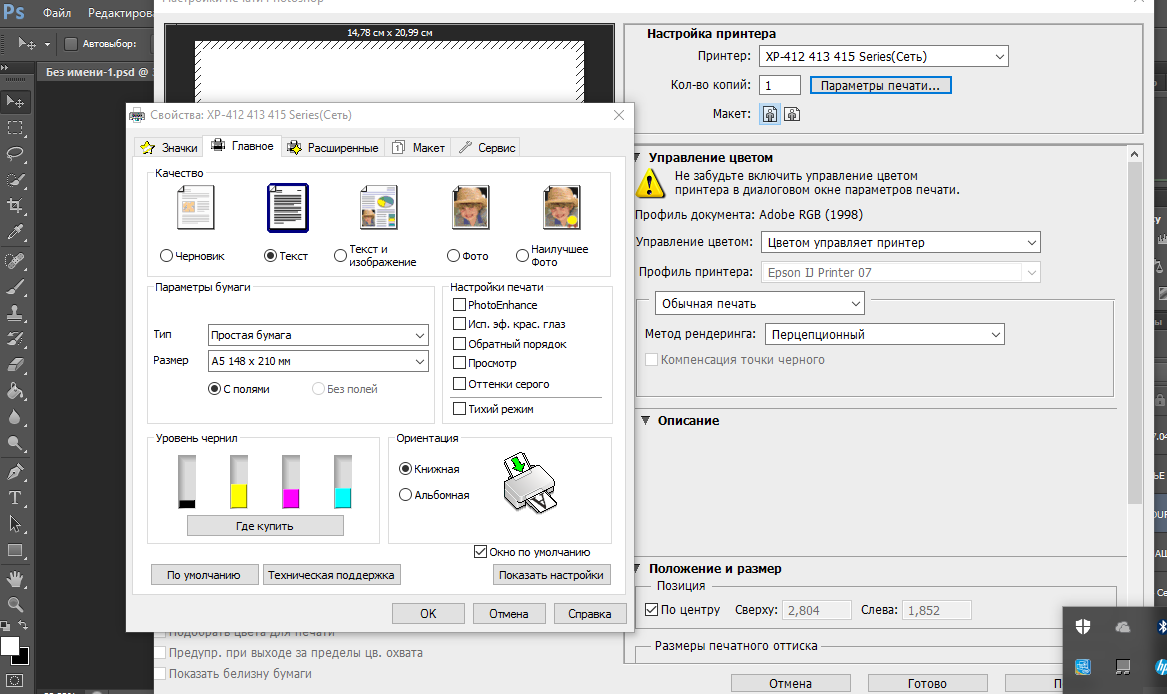1167x694 pixels.
Task: Choose portrait layout icon next to Макет
Action: (770, 114)
